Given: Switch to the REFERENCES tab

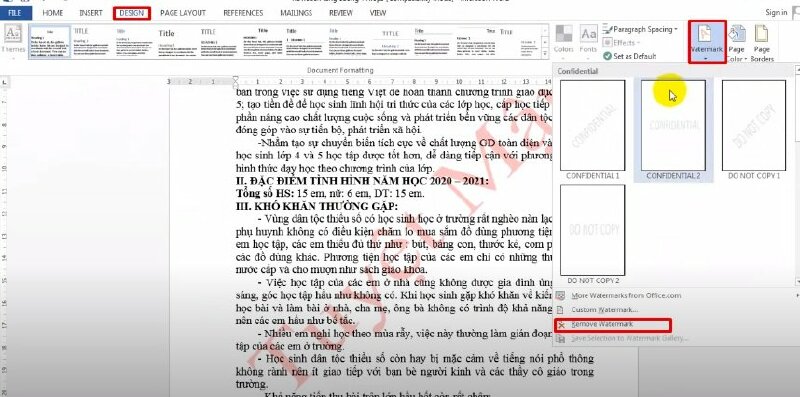Looking at the screenshot, I should (243, 13).
